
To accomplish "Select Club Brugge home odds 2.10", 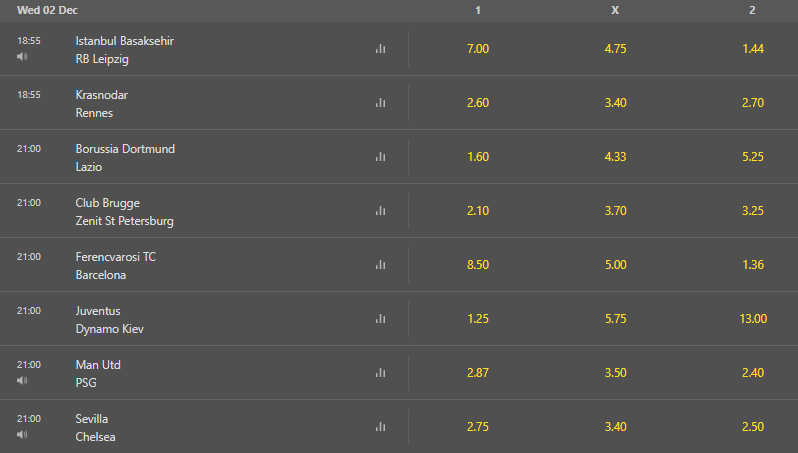I will click(x=478, y=211).
